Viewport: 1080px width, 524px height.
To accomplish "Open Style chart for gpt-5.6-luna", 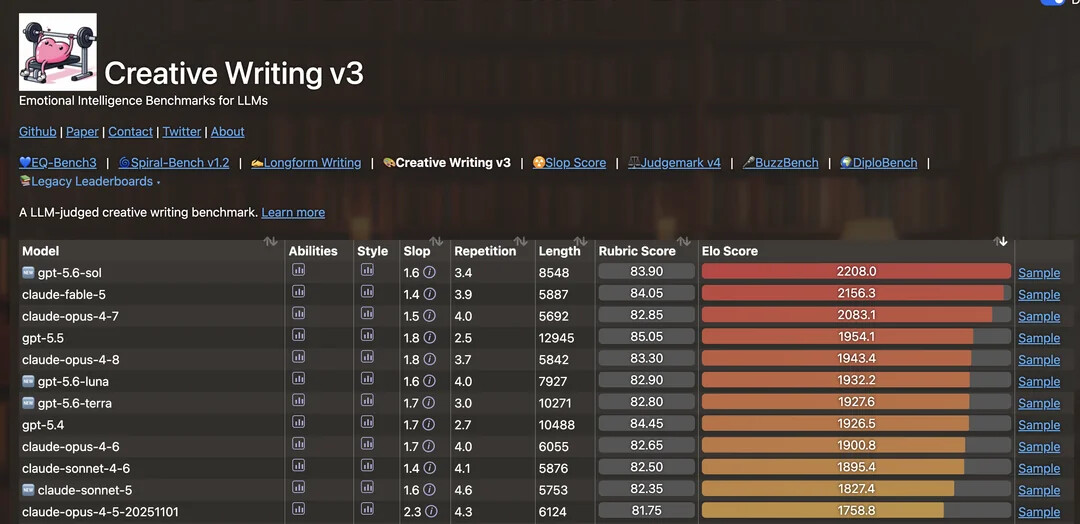I will [x=367, y=379].
